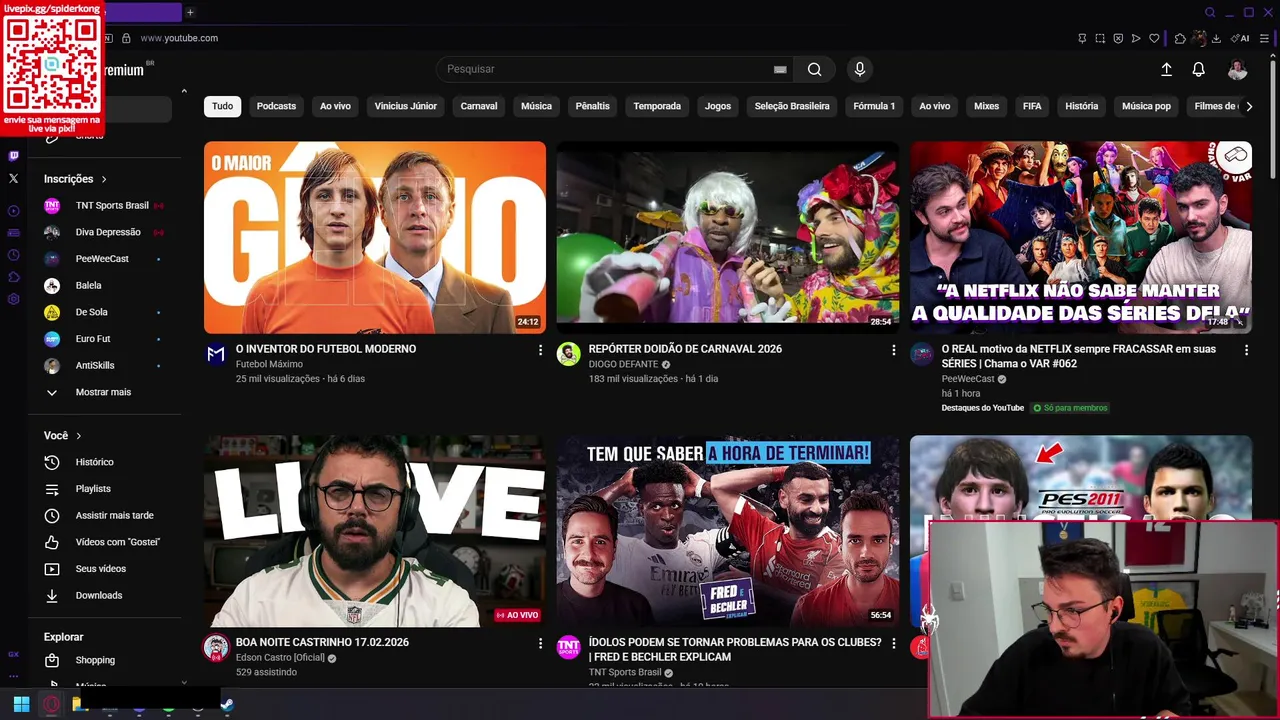Open options for BOA NOITE CASTRINHO live

pos(540,643)
